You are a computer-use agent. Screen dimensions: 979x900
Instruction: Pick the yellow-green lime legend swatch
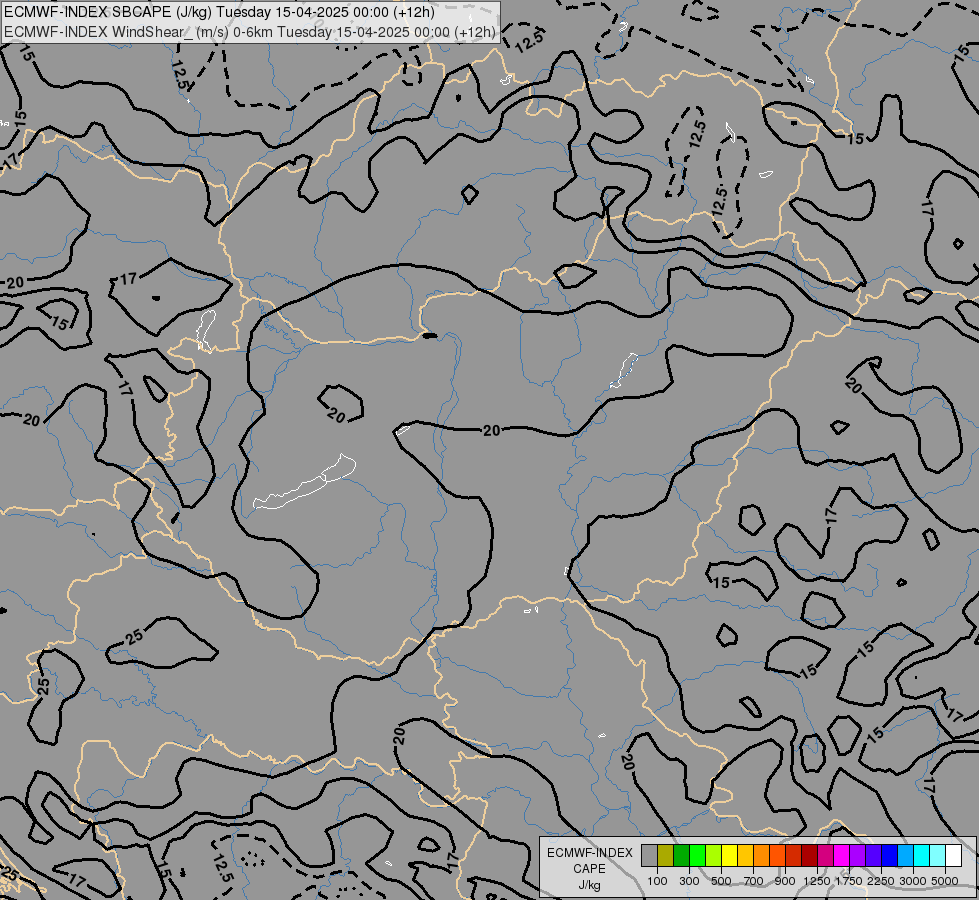[713, 855]
